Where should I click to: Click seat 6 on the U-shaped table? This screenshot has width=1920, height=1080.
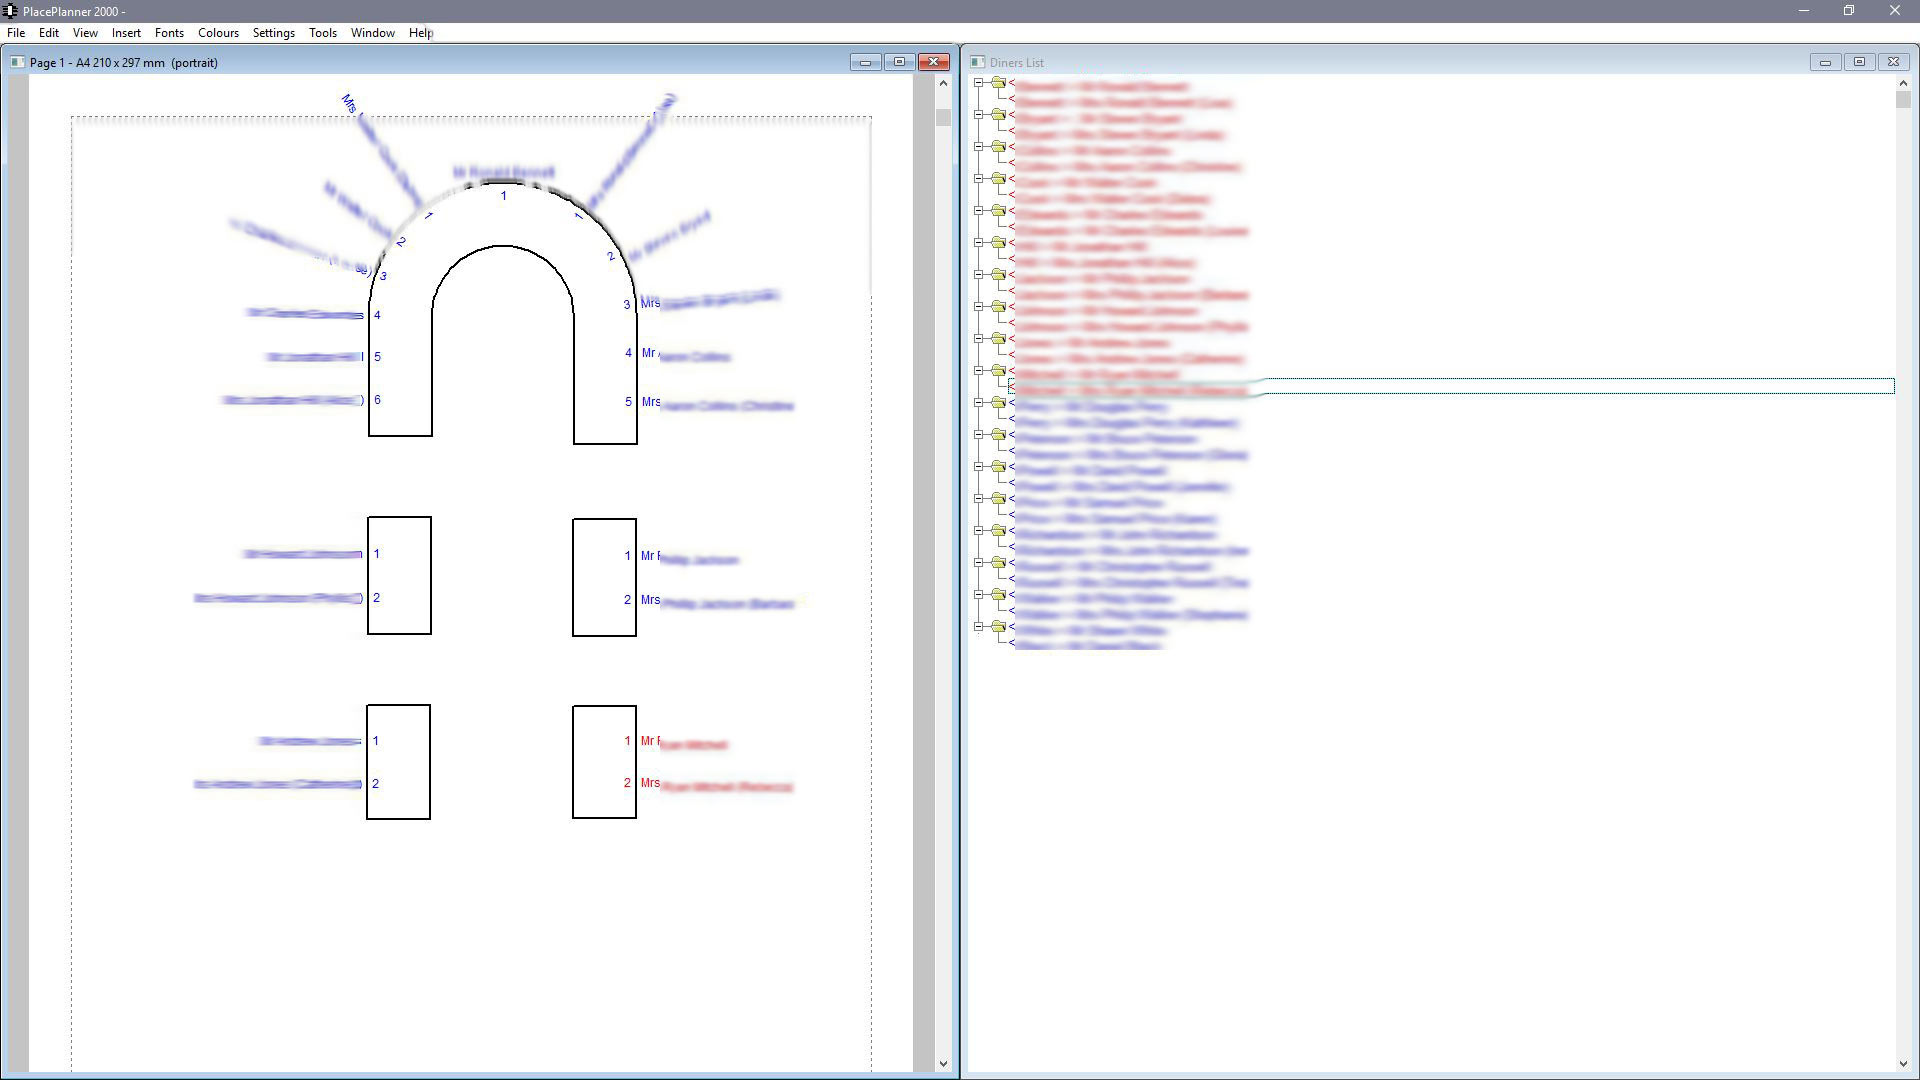pyautogui.click(x=377, y=400)
